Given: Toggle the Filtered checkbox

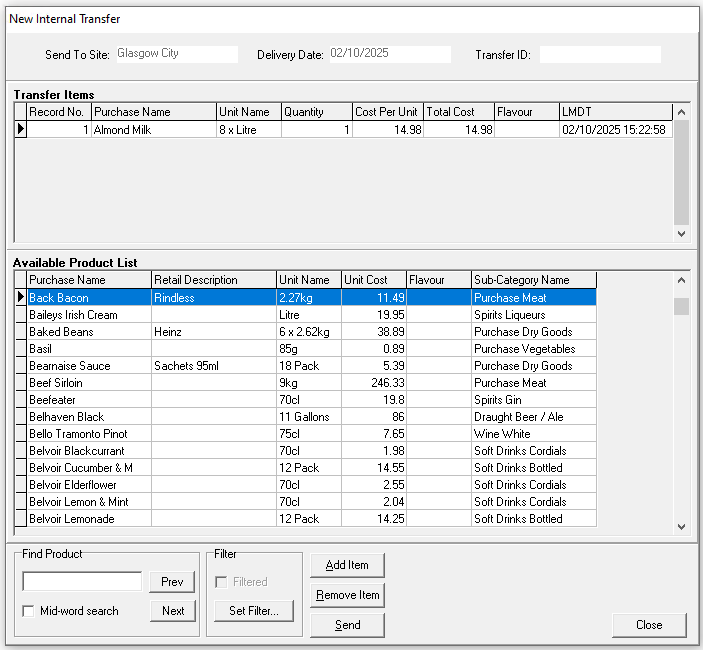Looking at the screenshot, I should tap(222, 581).
